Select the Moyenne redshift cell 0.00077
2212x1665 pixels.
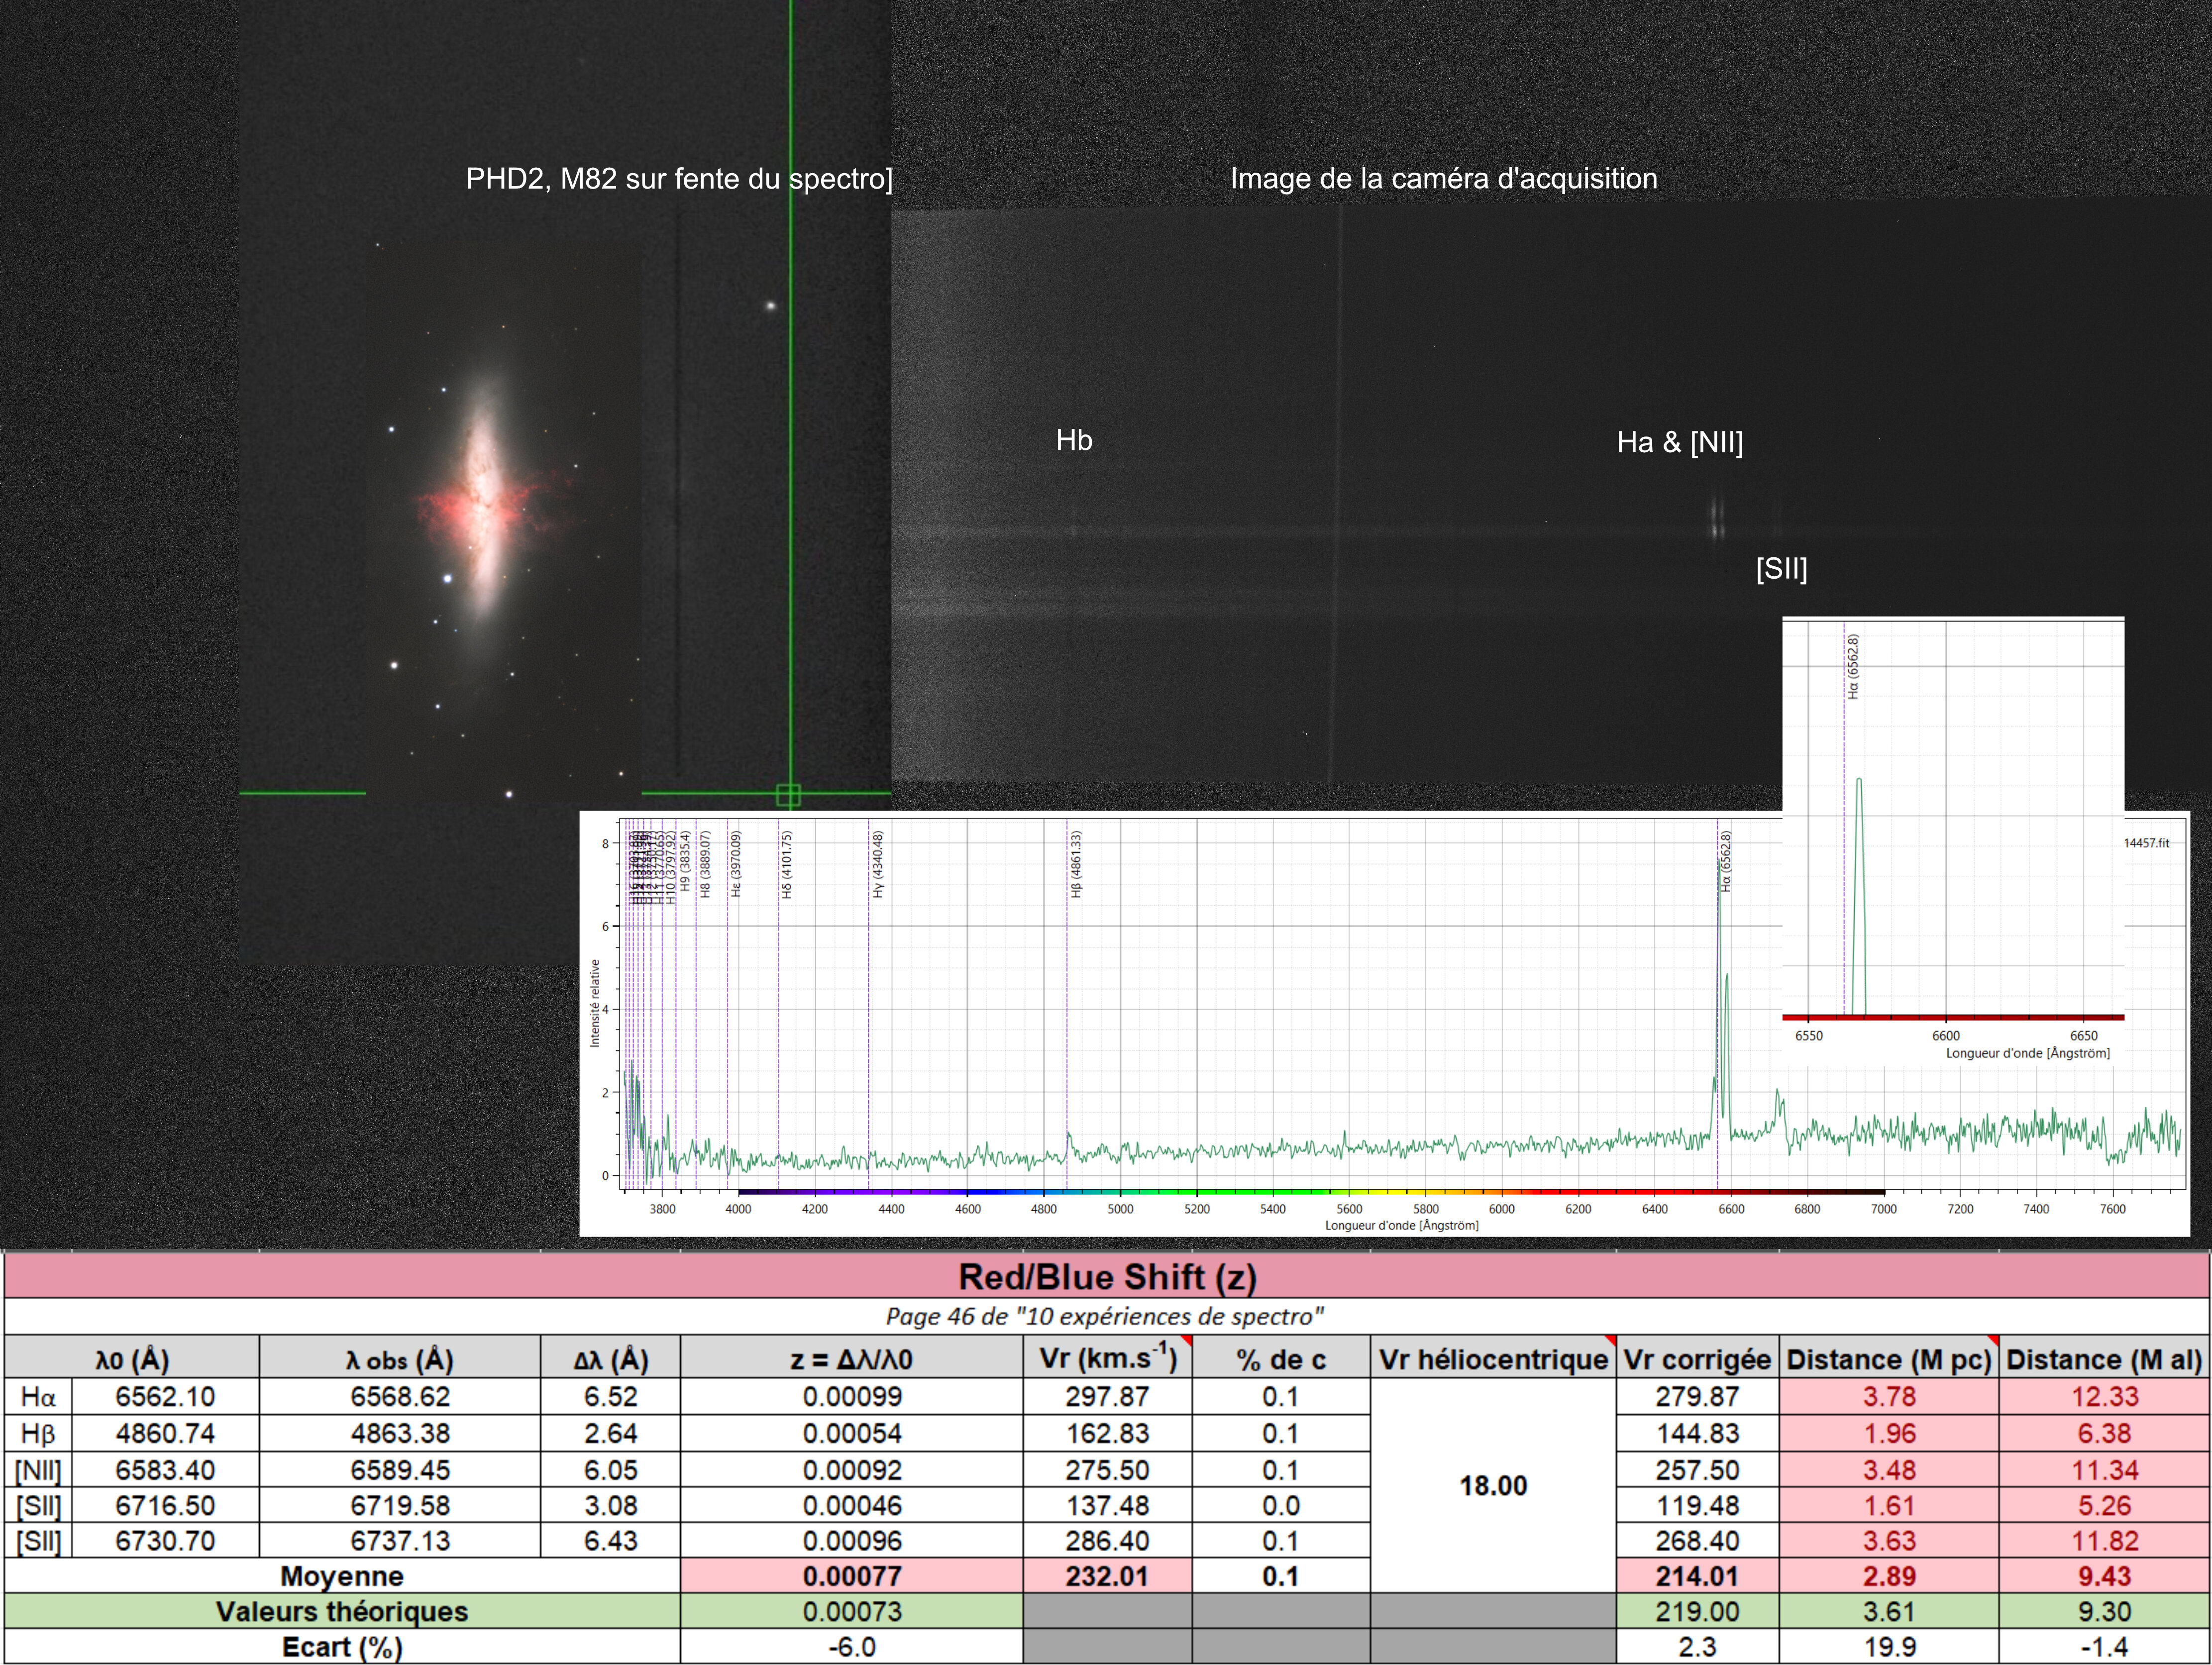[x=851, y=1576]
